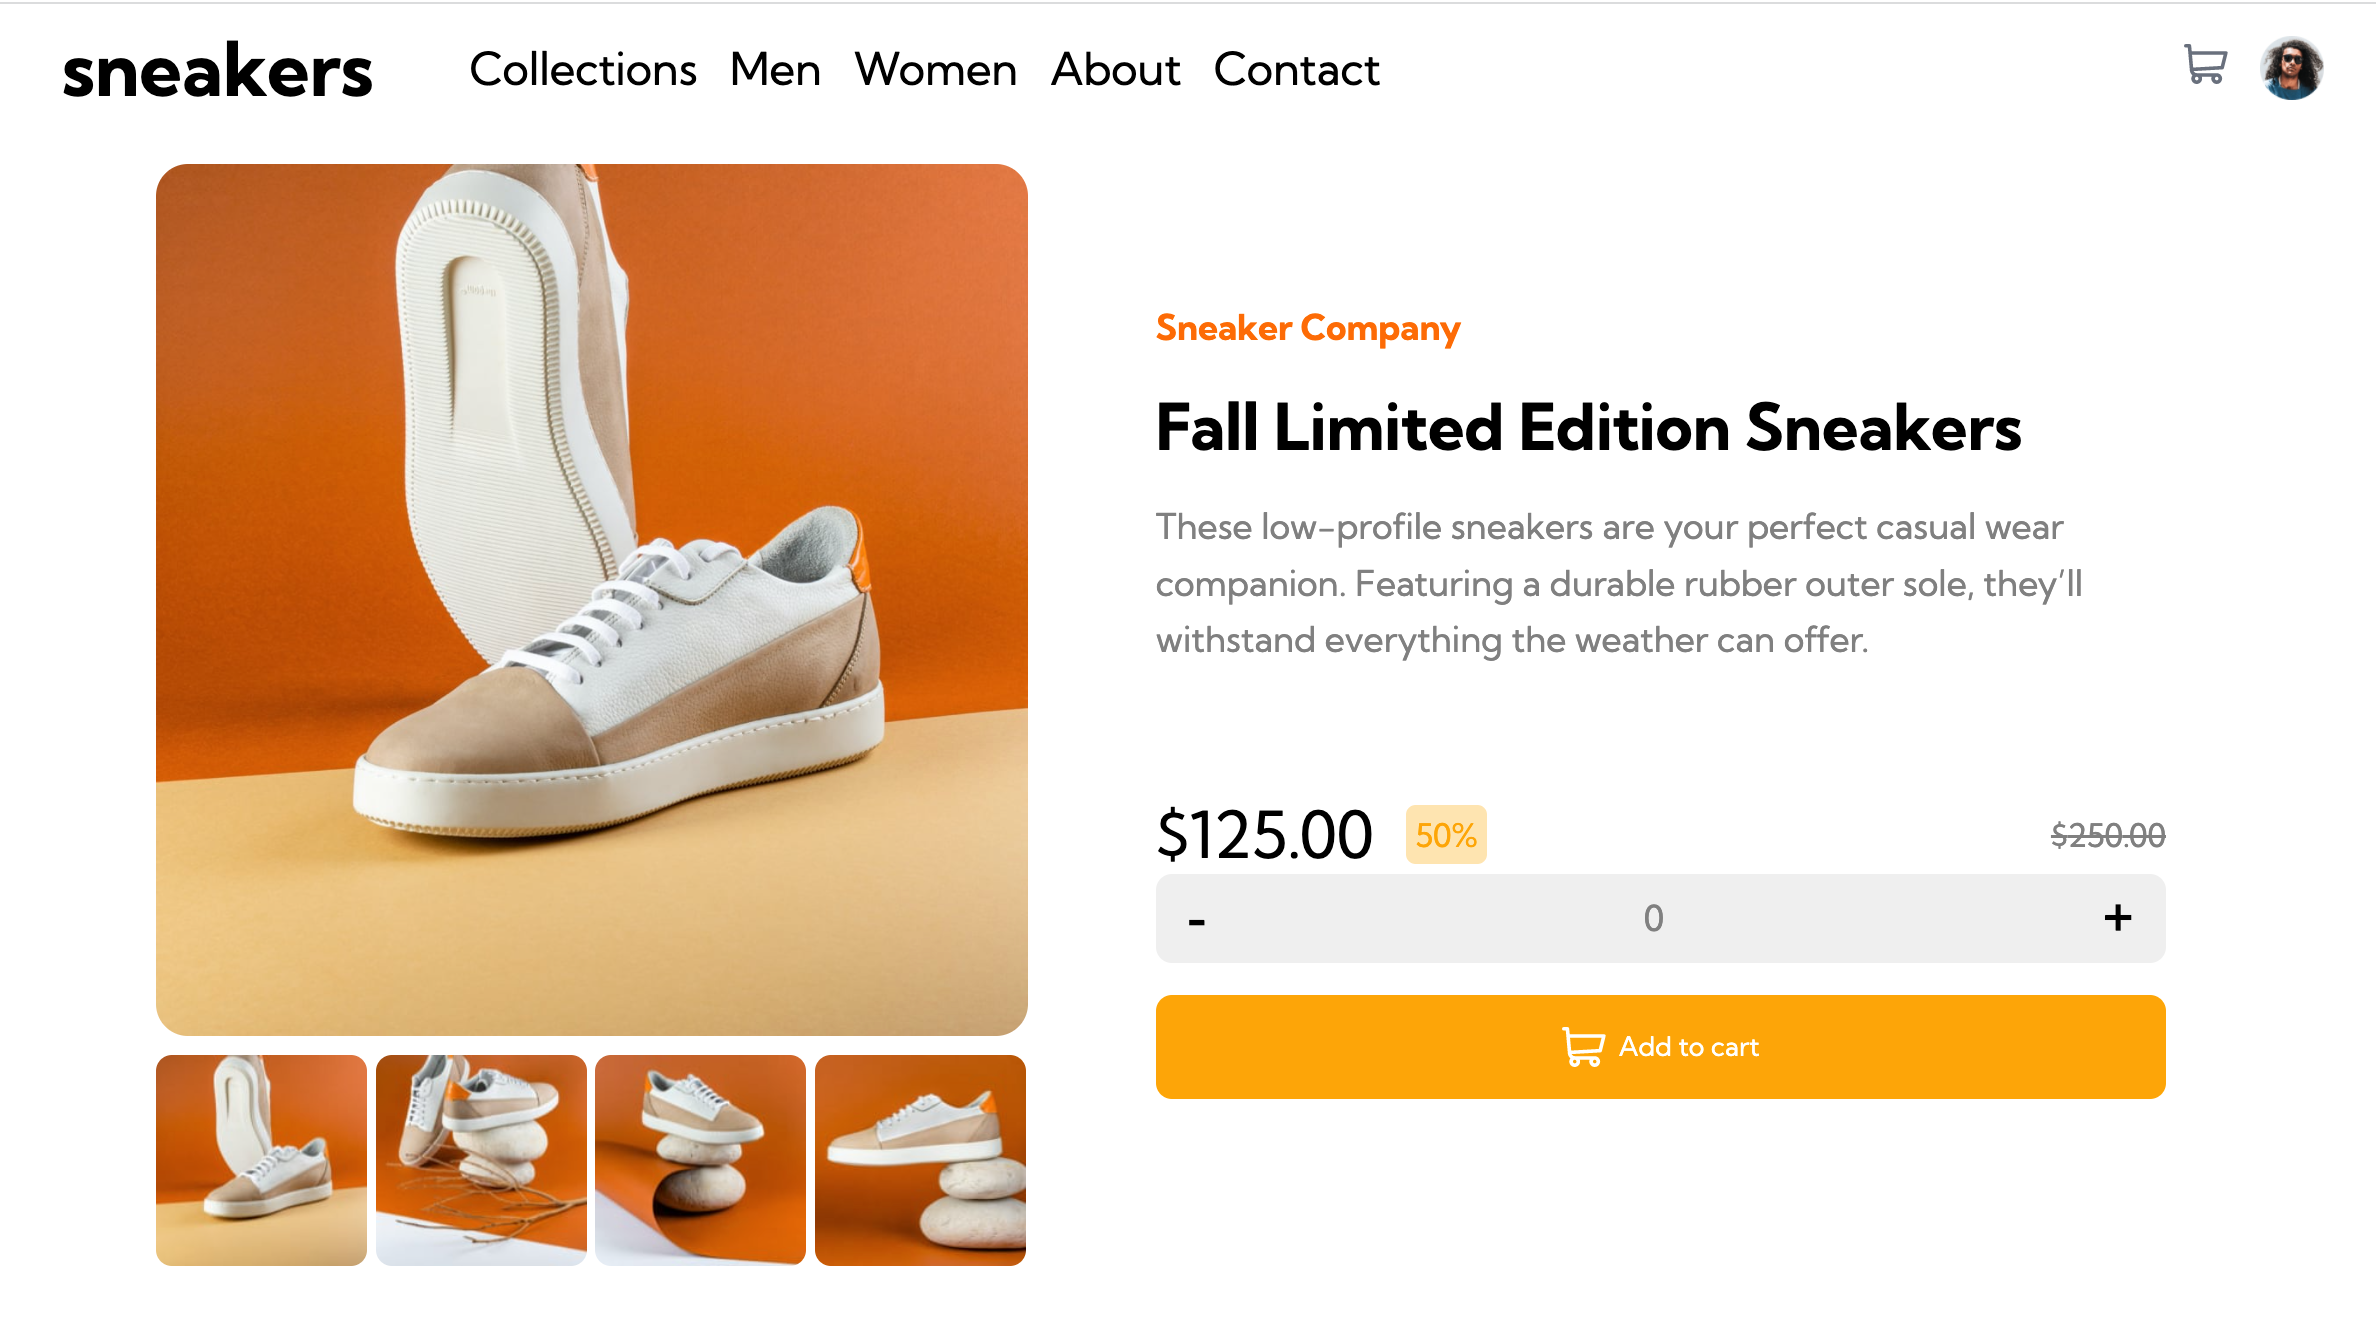Open the Women navigation link

[x=934, y=70]
